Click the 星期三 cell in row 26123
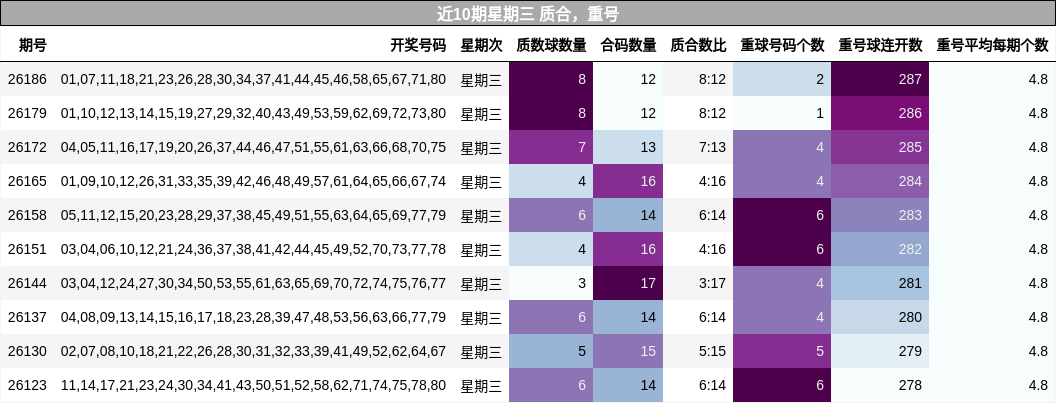Viewport: 1056px width, 403px height. point(482,385)
